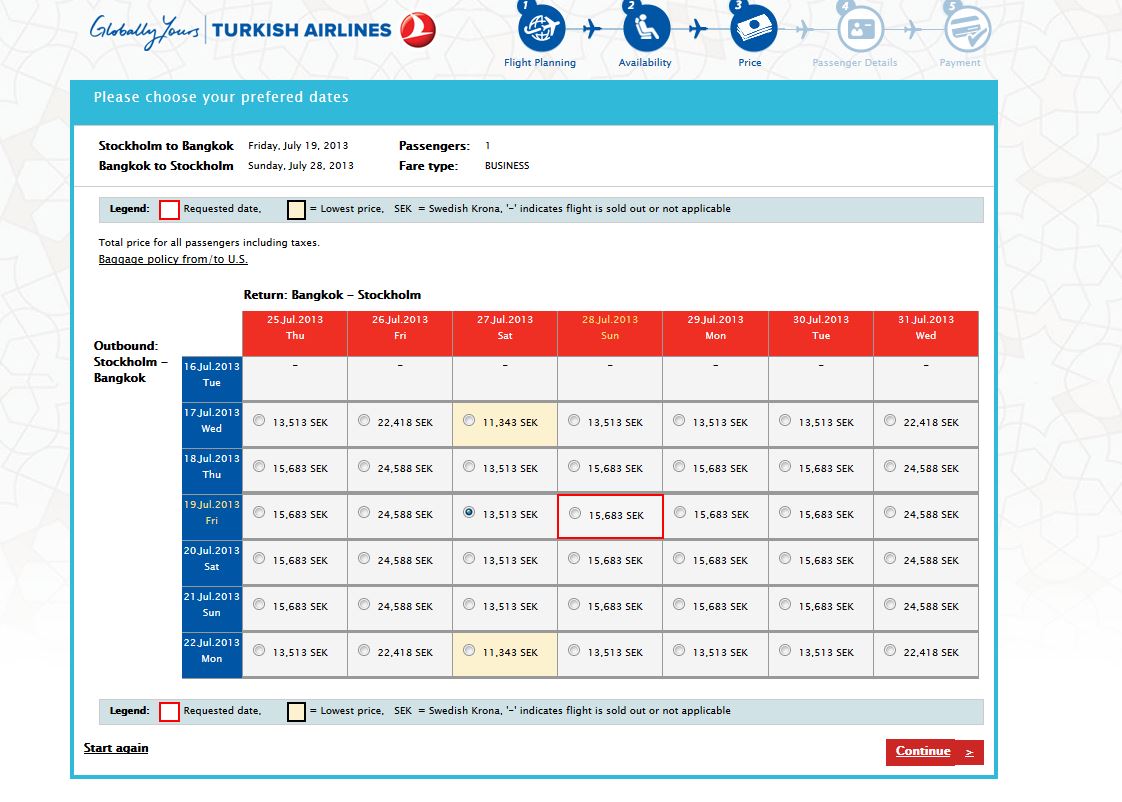The width and height of the screenshot is (1122, 802).
Task: Click the Start again link
Action: pos(116,748)
